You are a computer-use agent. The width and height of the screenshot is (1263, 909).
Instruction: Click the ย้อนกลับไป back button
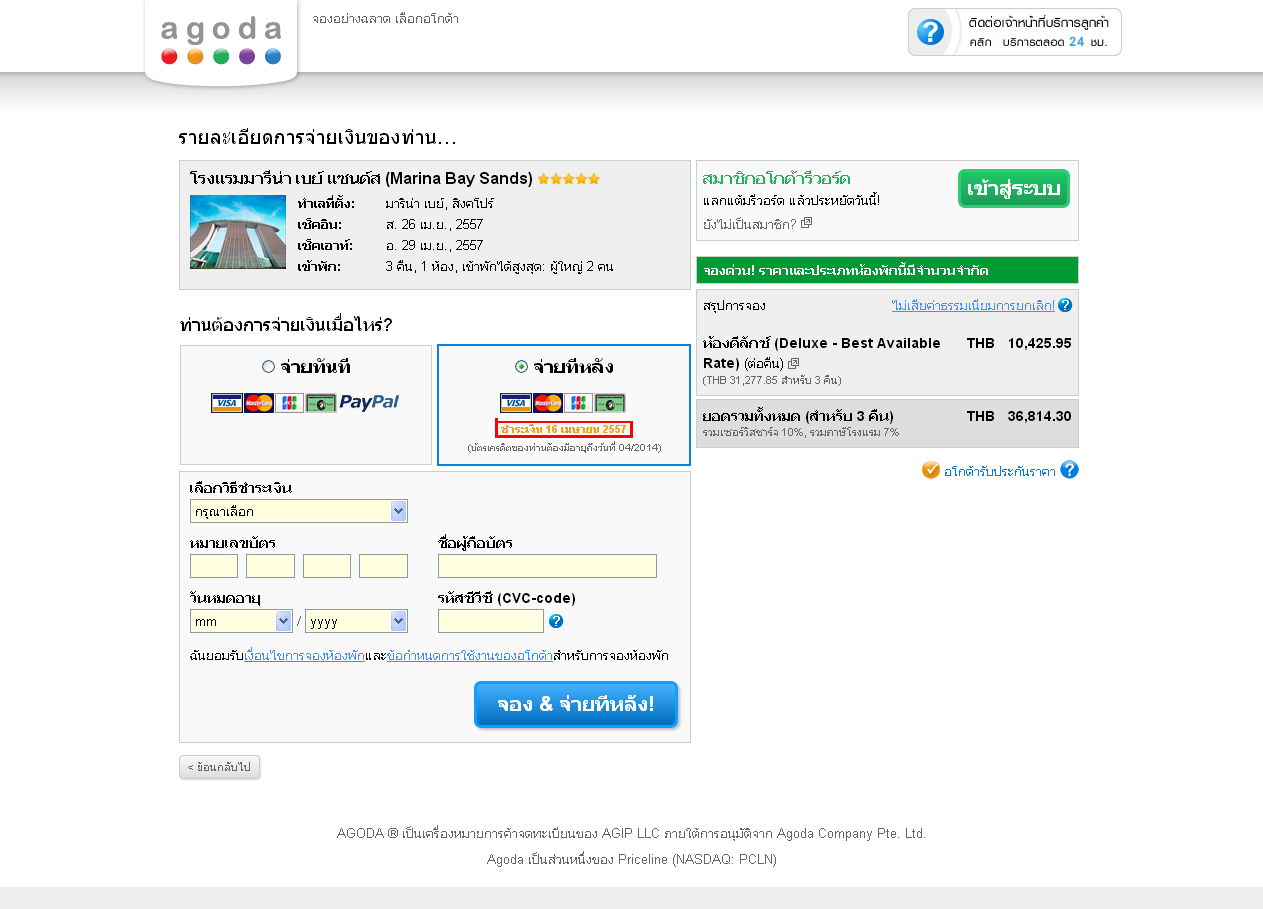point(220,767)
